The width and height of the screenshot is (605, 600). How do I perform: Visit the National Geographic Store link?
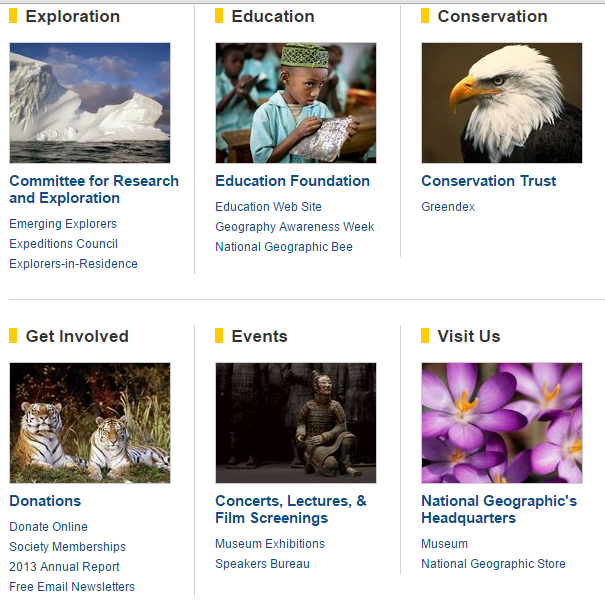[x=493, y=564]
